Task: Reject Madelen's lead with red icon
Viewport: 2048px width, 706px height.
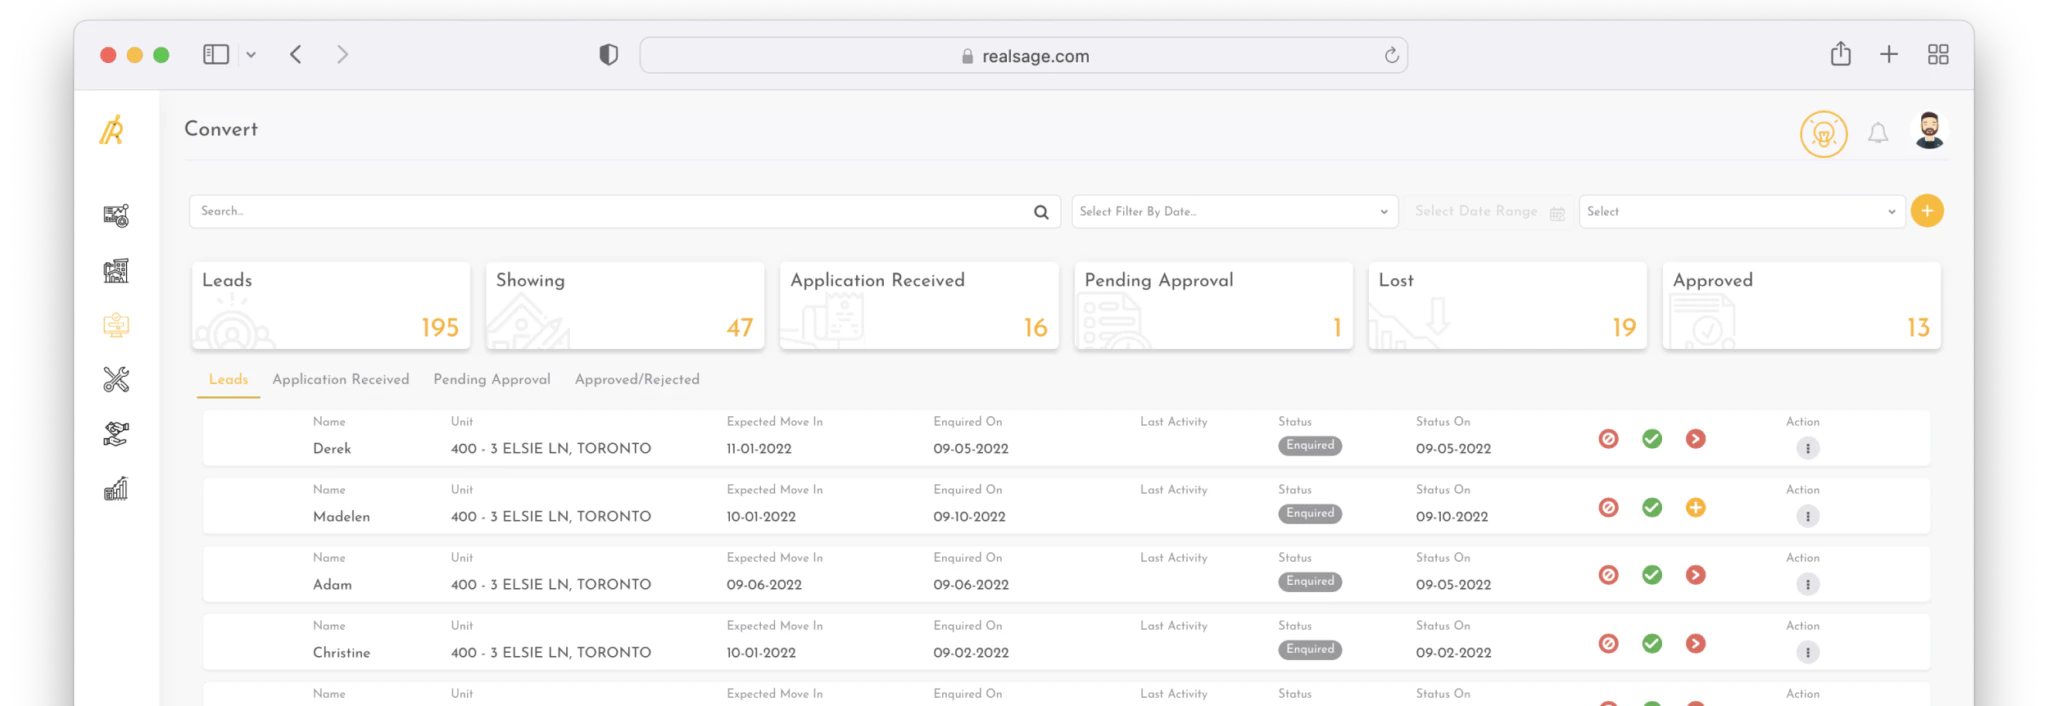Action: (1608, 507)
